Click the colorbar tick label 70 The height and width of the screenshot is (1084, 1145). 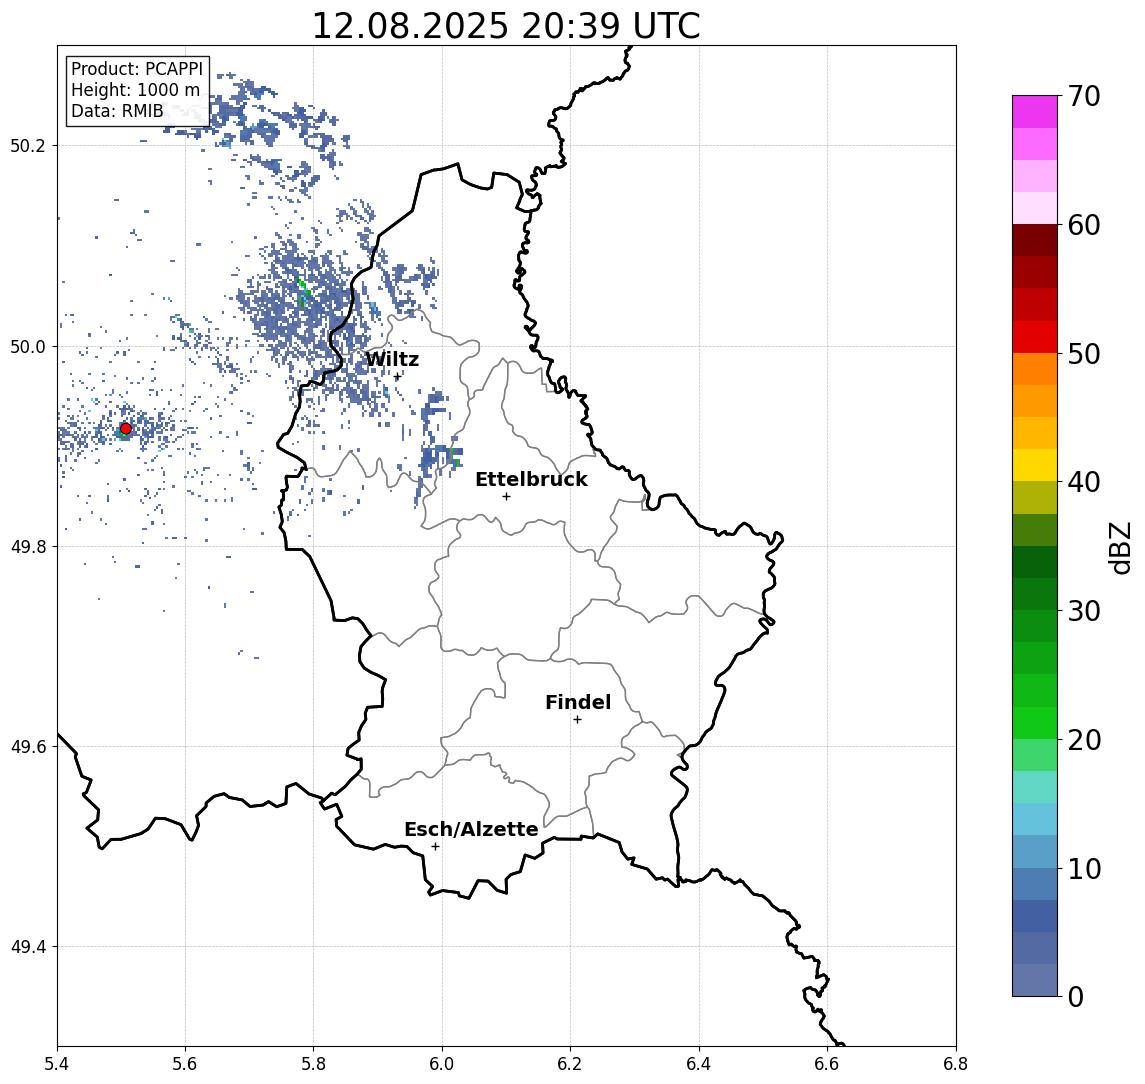click(1083, 96)
